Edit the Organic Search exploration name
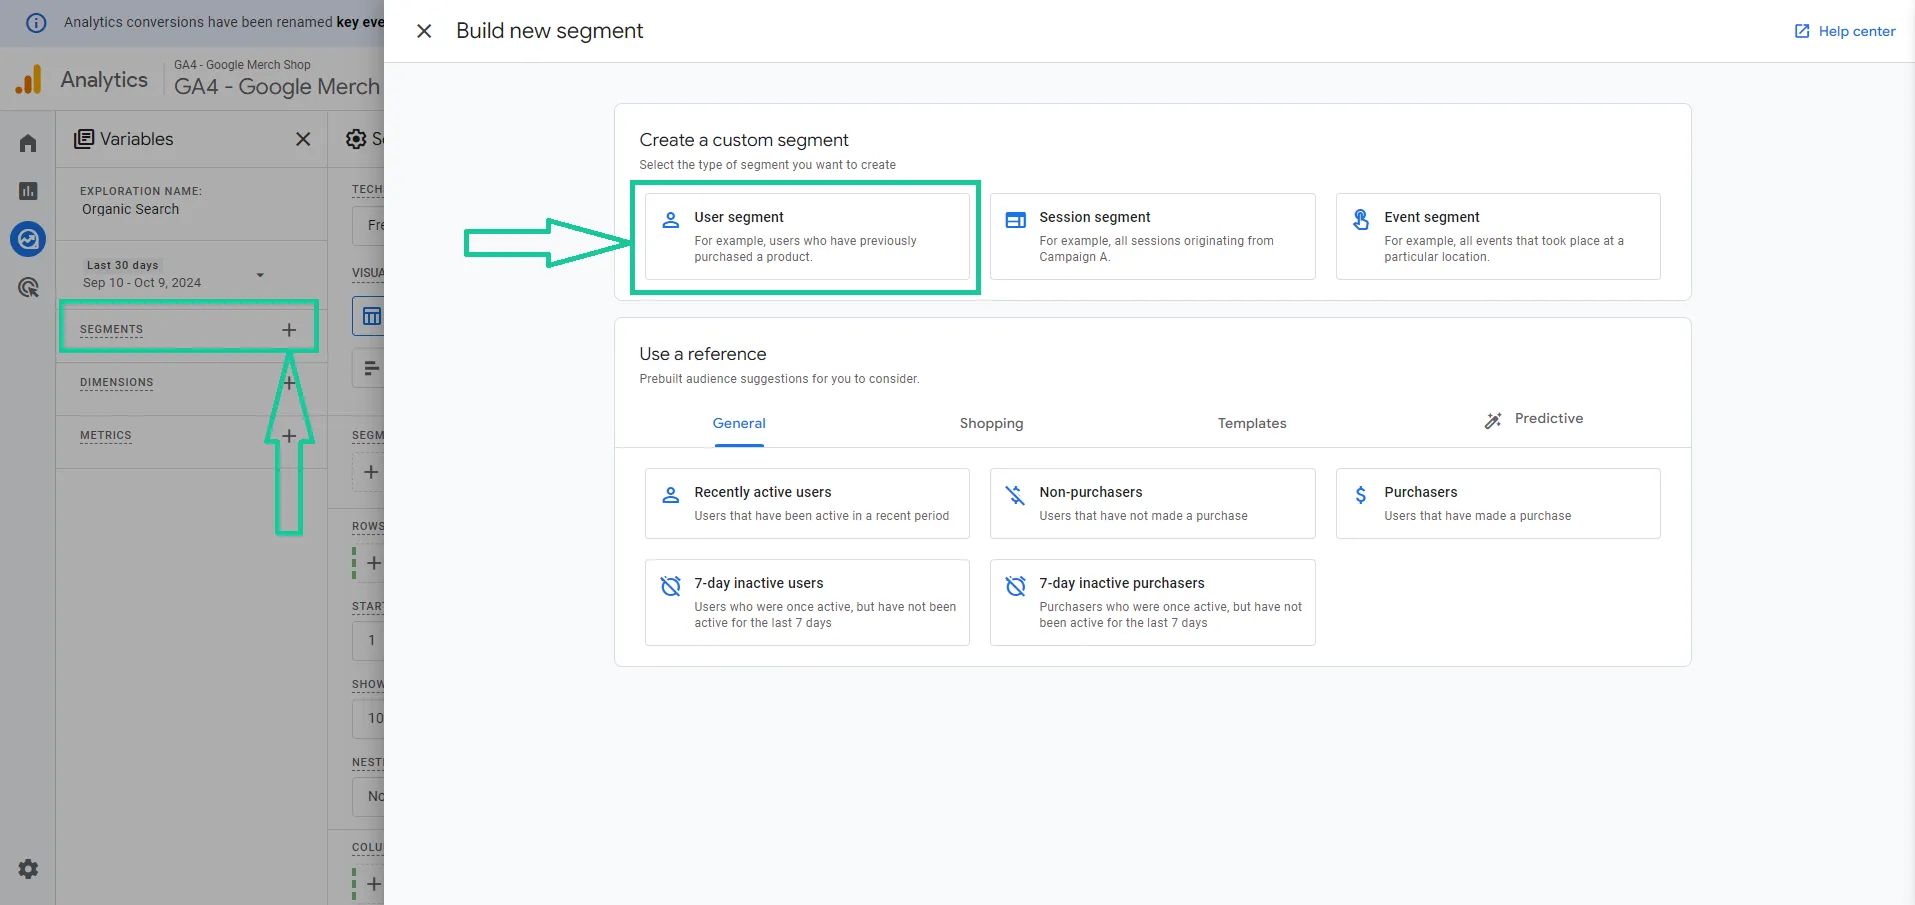 pyautogui.click(x=131, y=209)
